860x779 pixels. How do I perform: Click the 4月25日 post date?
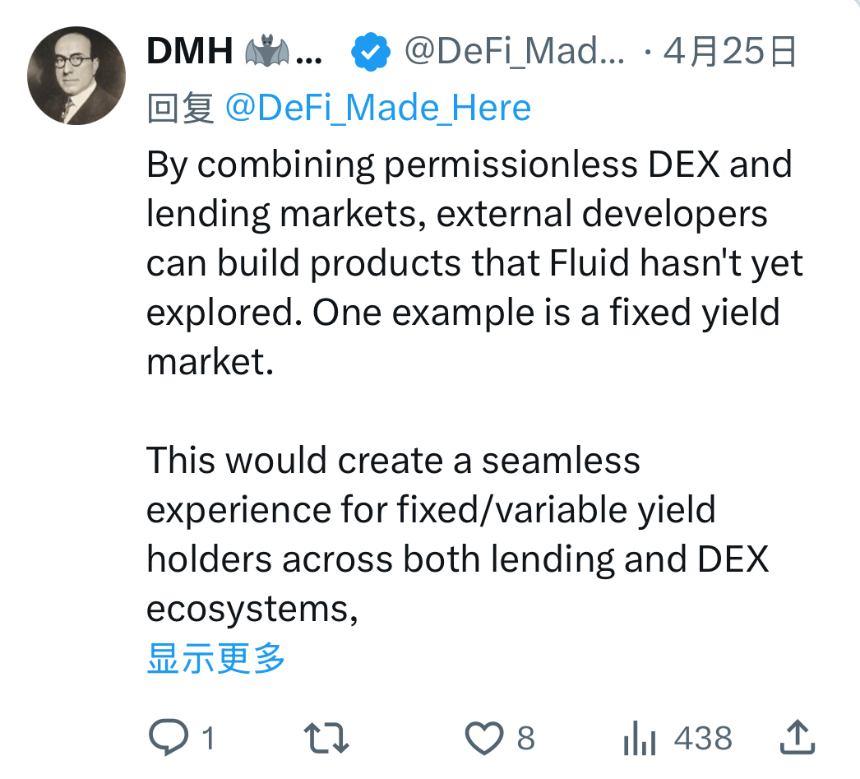731,52
